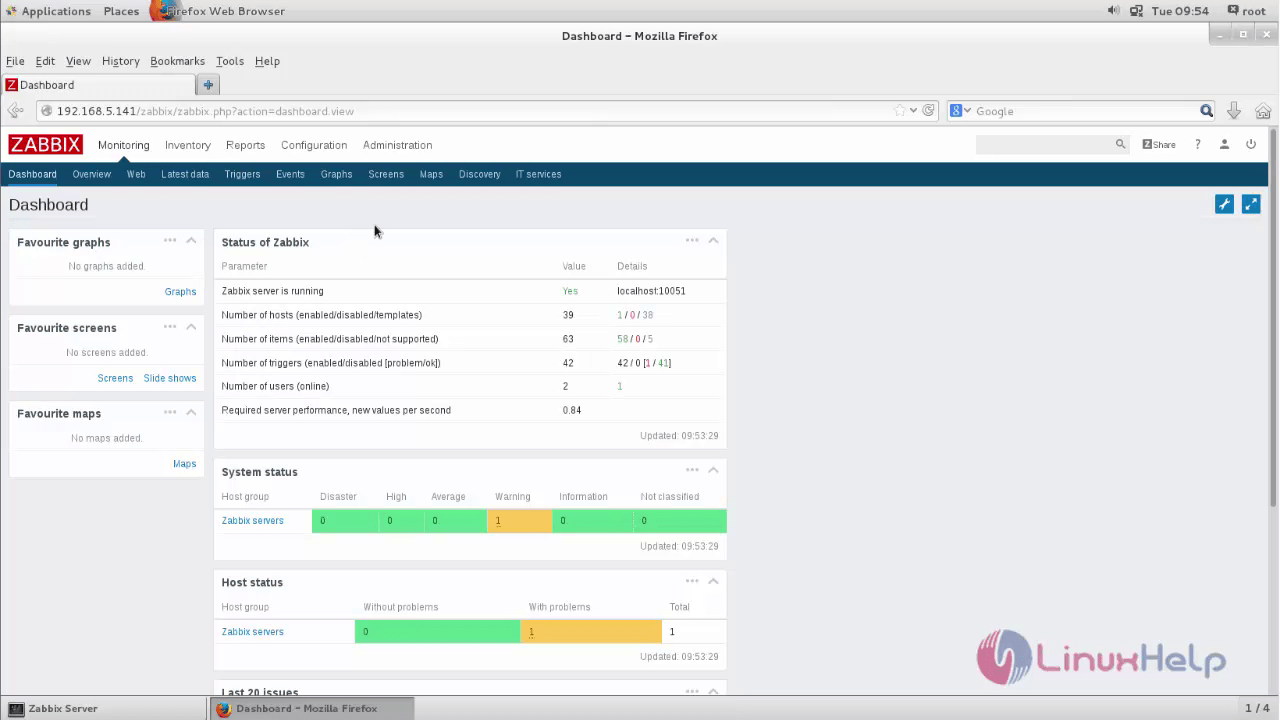Open the Zabbix Share link

tap(1159, 145)
